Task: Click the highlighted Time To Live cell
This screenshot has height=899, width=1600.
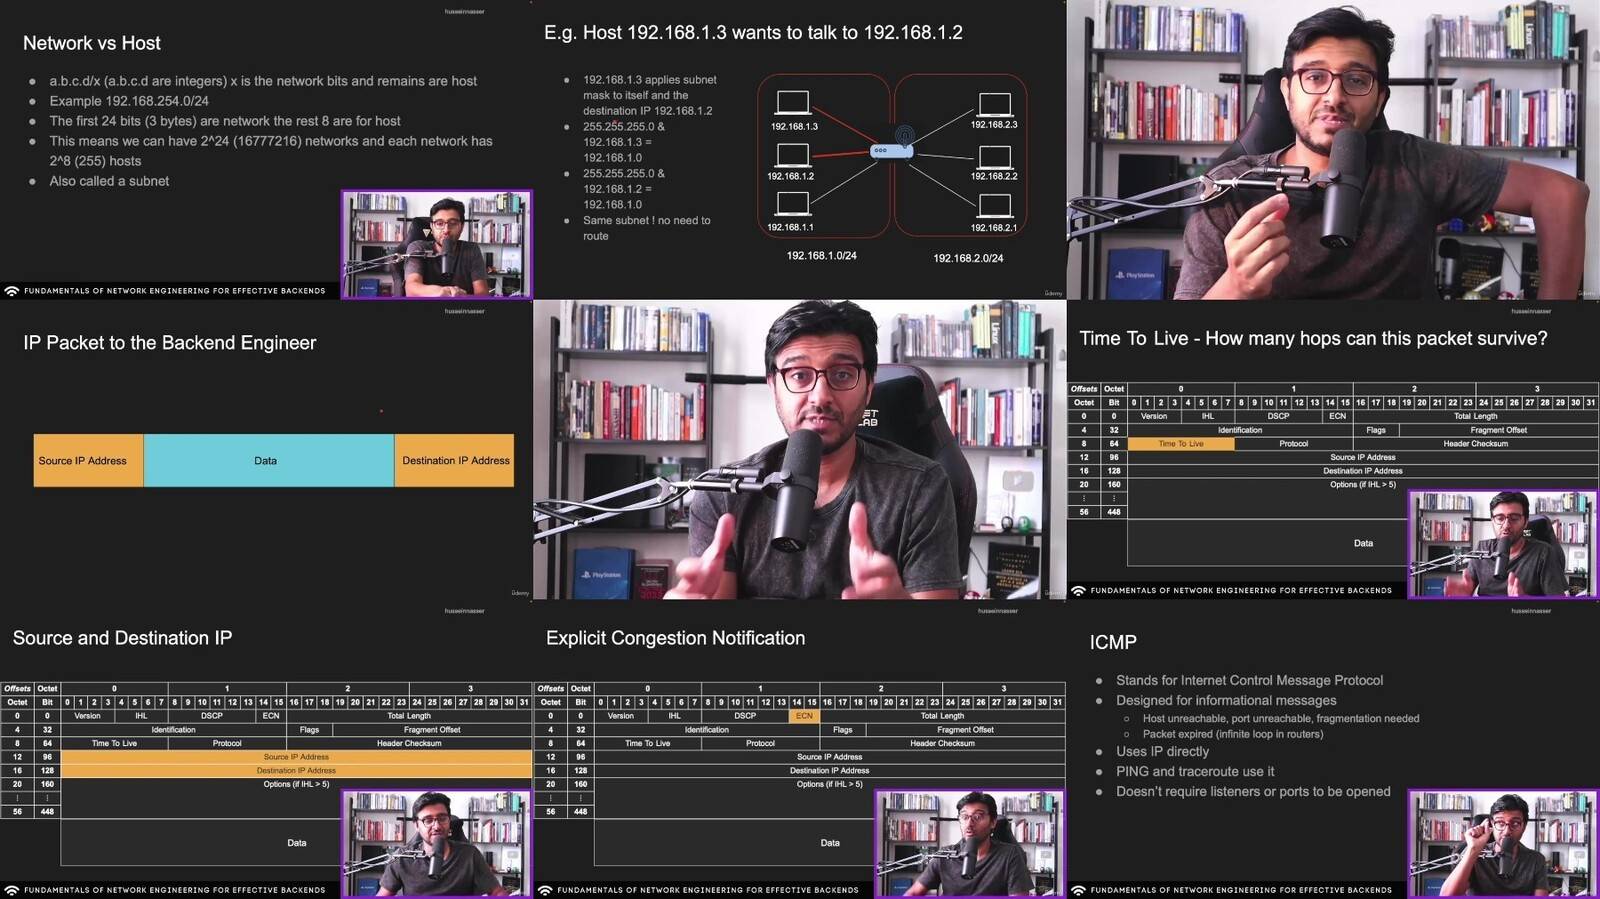Action: 1181,444
